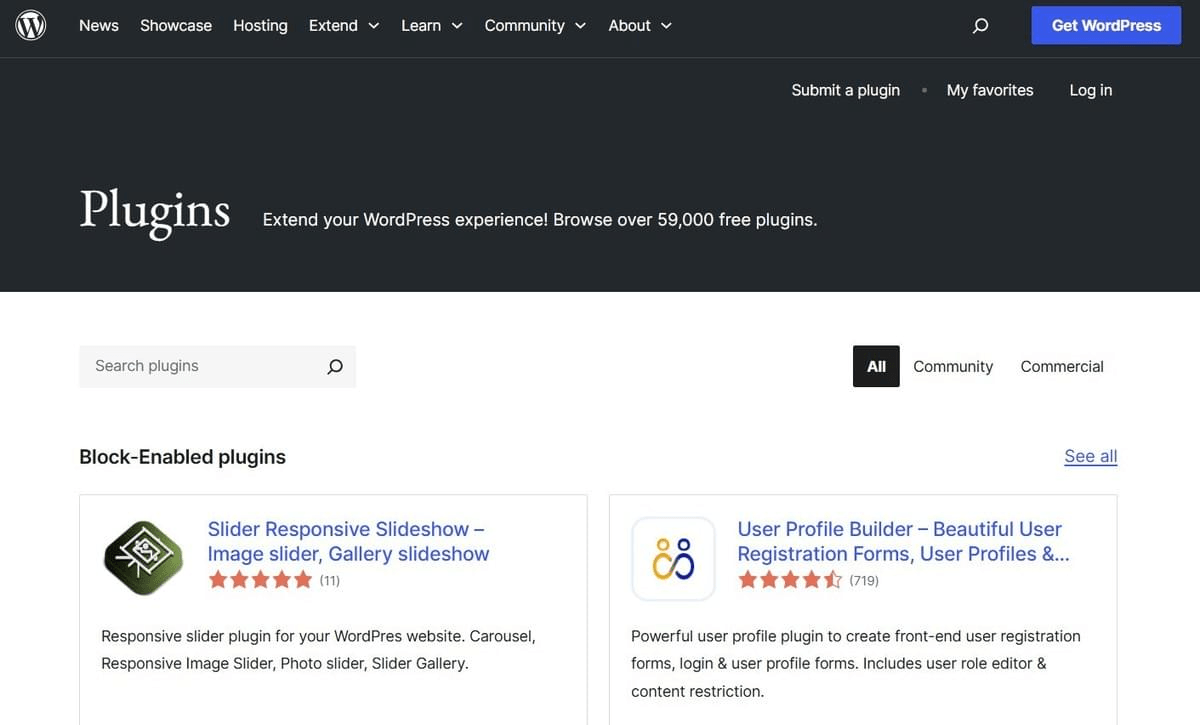Focus the Search plugins field

(205, 366)
